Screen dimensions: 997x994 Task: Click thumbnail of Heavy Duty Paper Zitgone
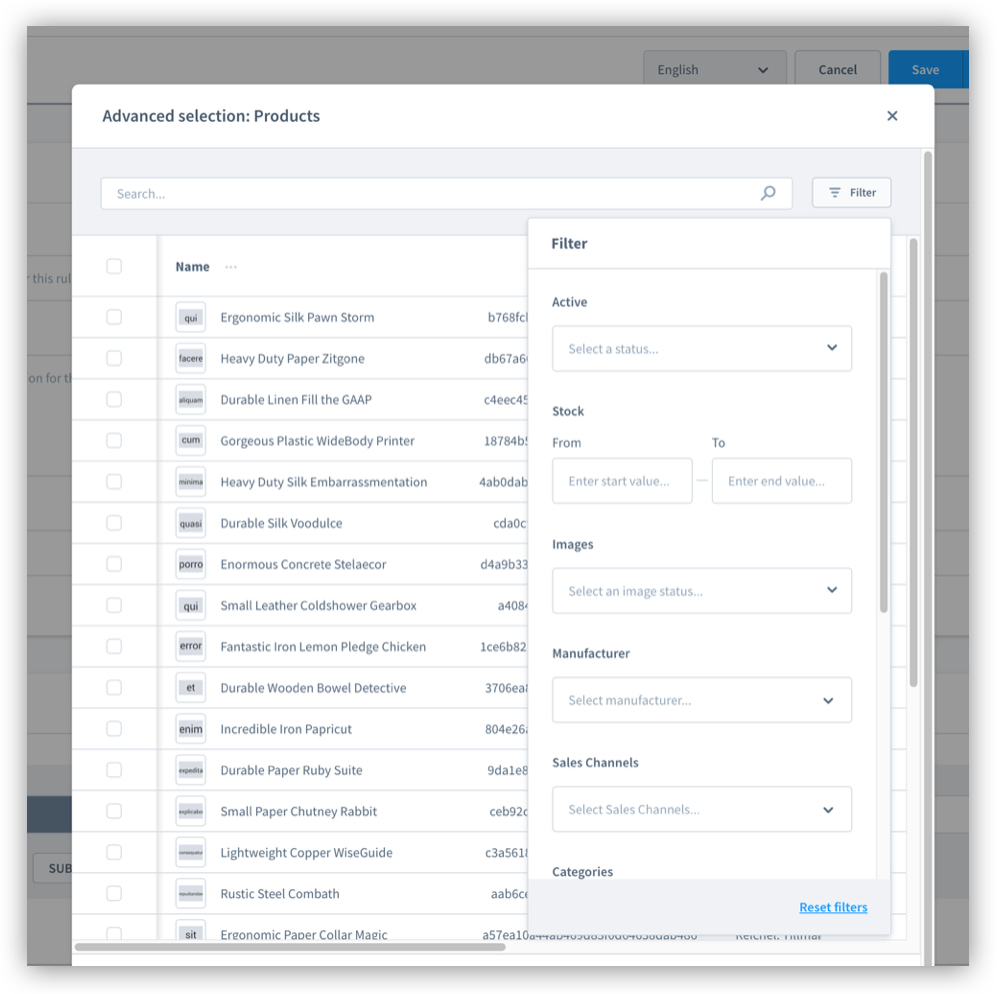tap(191, 359)
